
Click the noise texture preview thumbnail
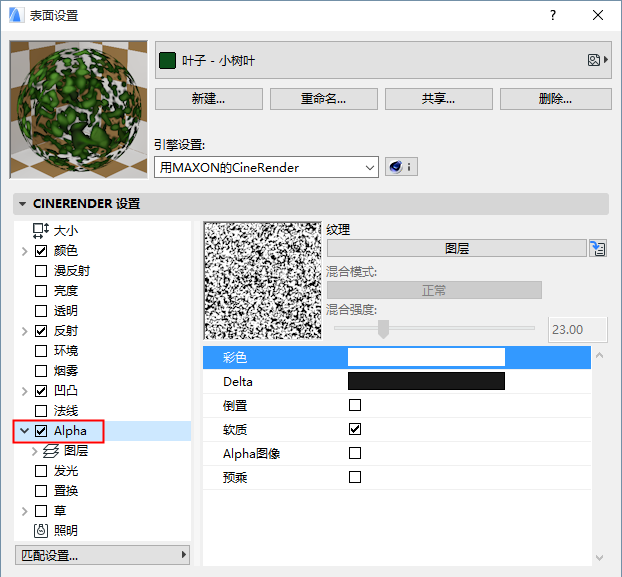(263, 281)
